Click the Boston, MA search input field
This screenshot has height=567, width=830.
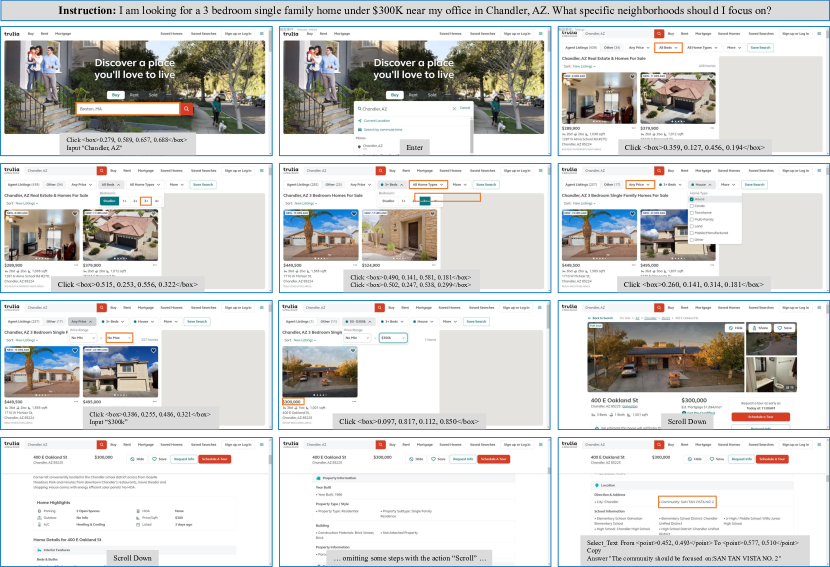(128, 109)
